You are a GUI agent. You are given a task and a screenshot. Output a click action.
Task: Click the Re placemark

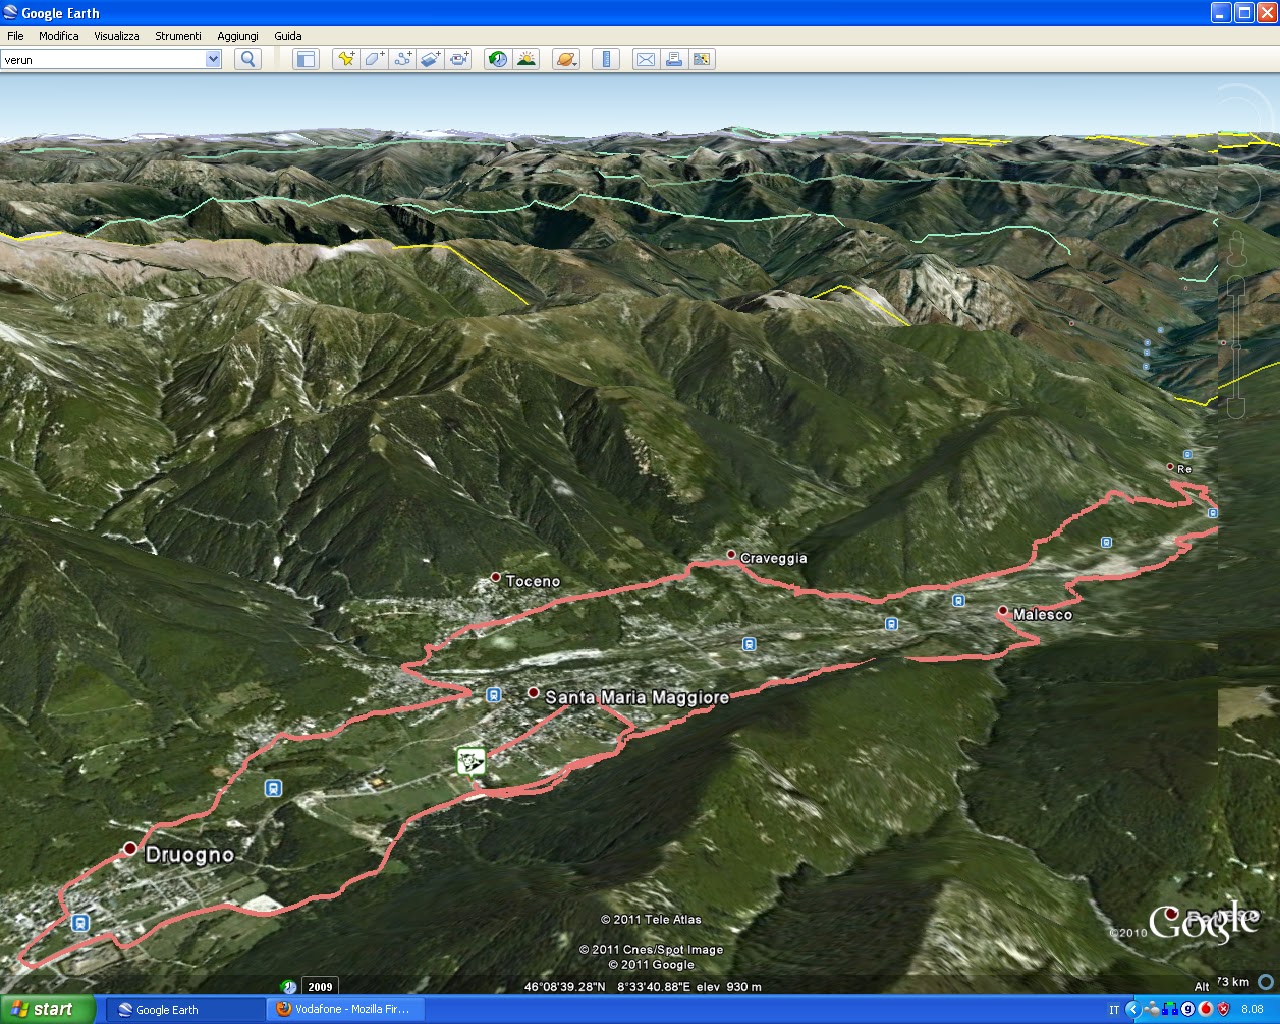point(1171,466)
